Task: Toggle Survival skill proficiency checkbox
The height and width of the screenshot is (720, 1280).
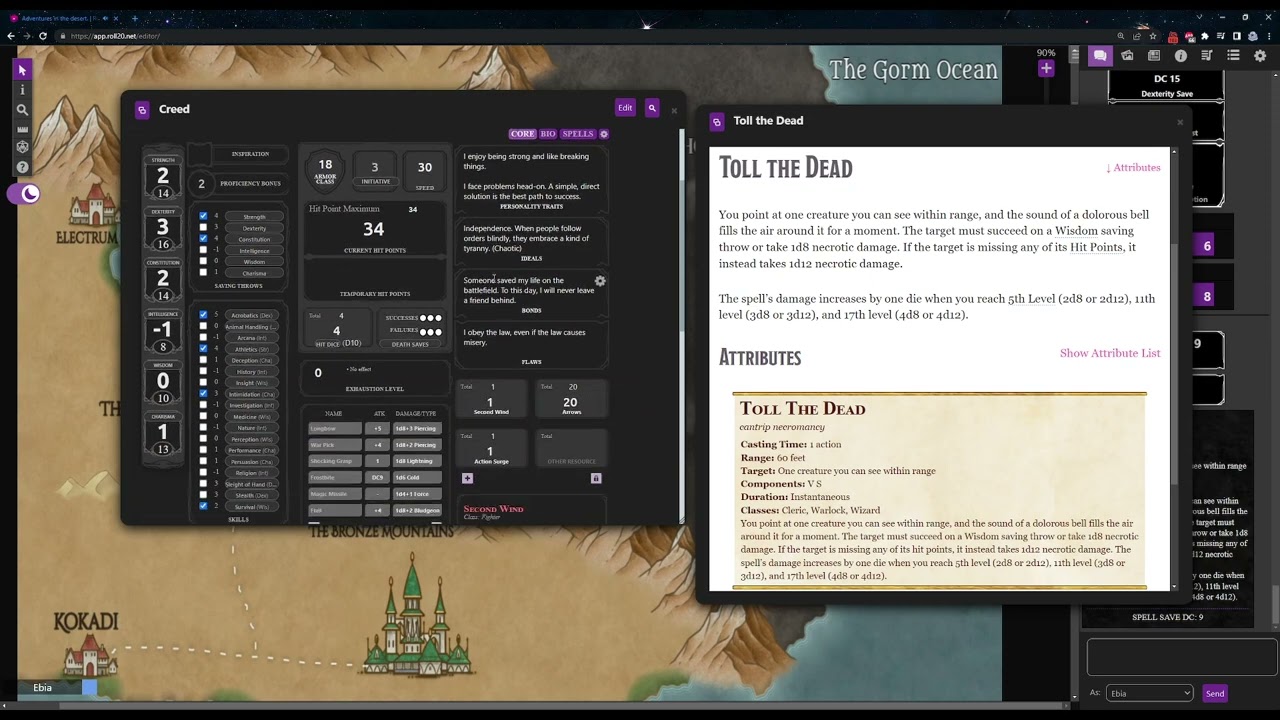Action: pos(204,506)
